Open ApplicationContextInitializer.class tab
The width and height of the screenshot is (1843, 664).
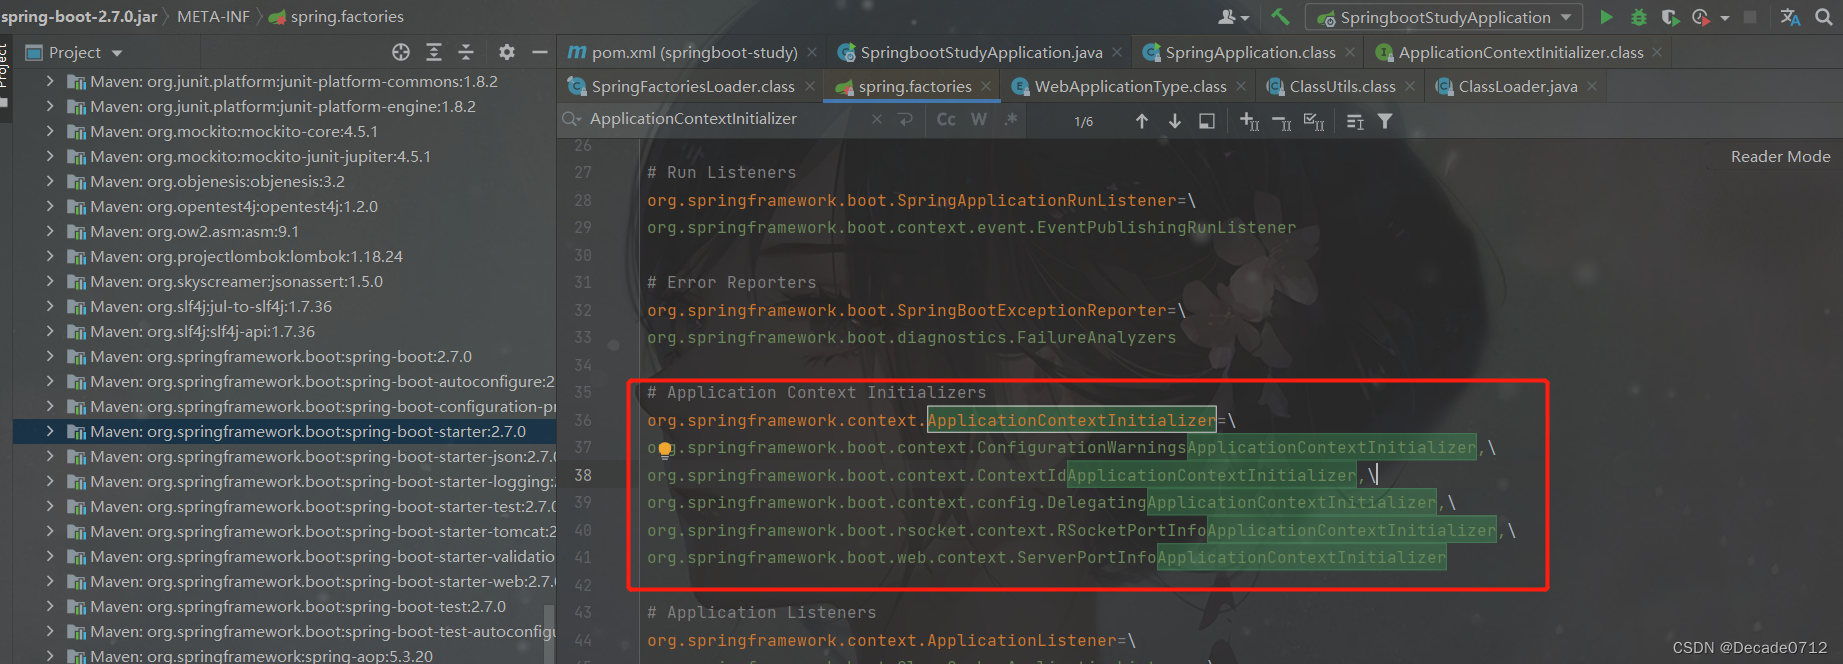(1520, 52)
